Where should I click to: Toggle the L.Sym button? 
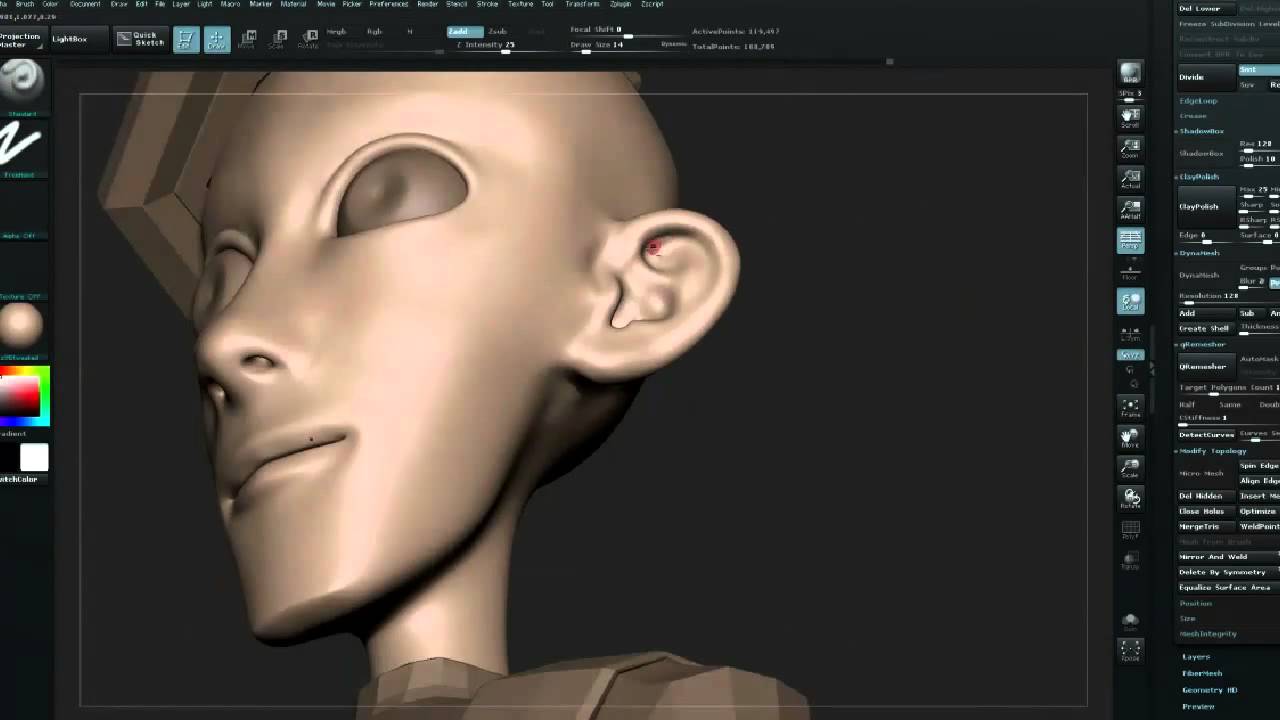[x=1130, y=335]
